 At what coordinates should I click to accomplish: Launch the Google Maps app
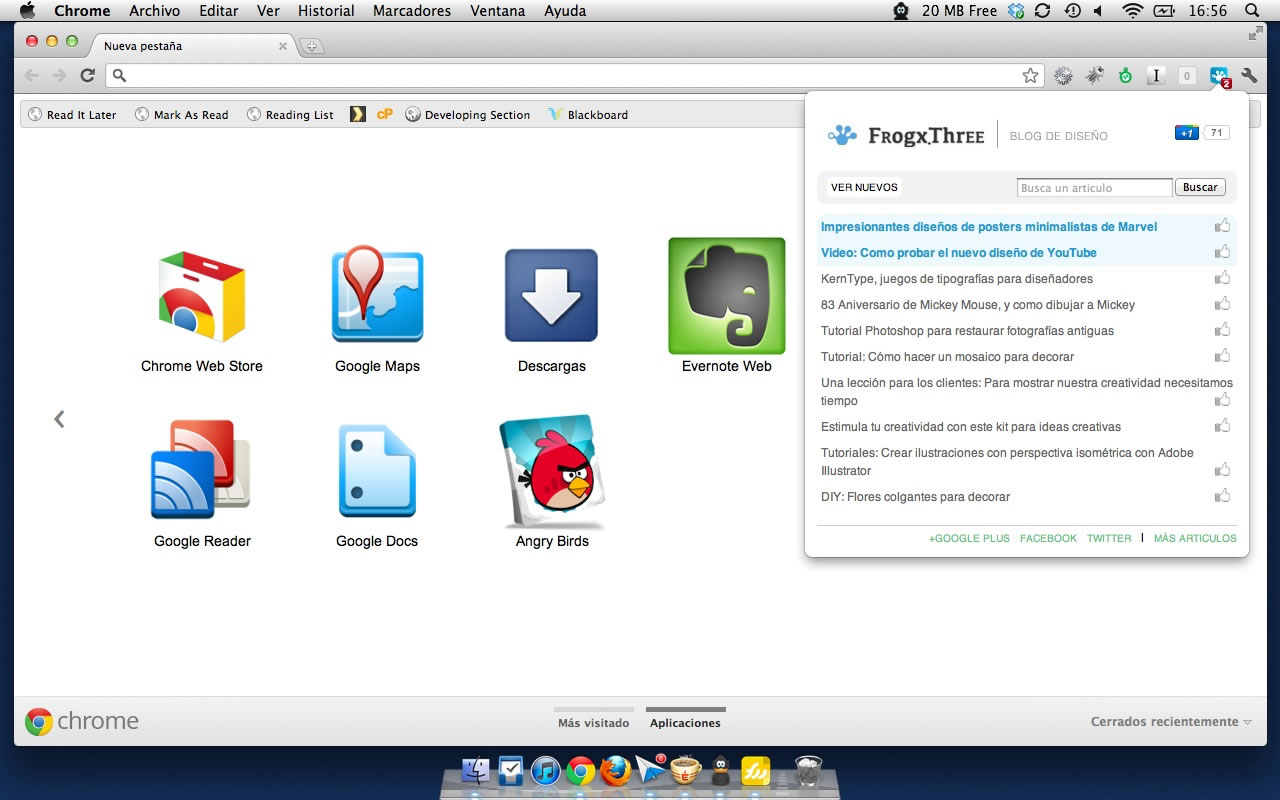(x=377, y=296)
